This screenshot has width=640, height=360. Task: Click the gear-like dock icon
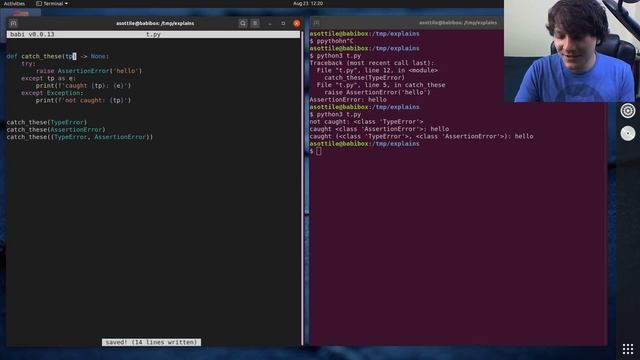(x=628, y=111)
